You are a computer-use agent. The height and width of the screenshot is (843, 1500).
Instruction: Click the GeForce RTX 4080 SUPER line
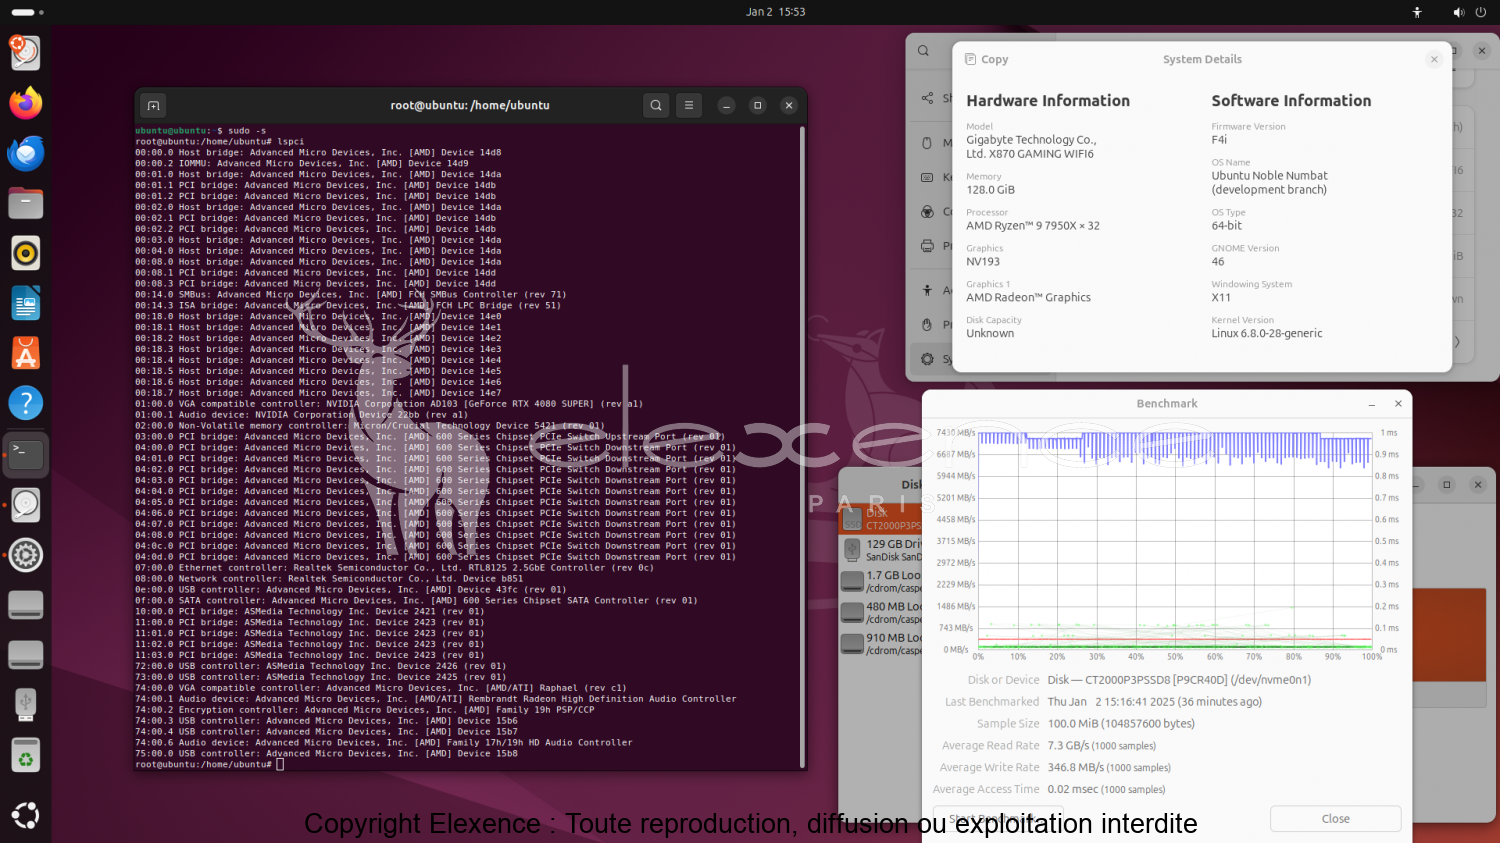click(389, 404)
